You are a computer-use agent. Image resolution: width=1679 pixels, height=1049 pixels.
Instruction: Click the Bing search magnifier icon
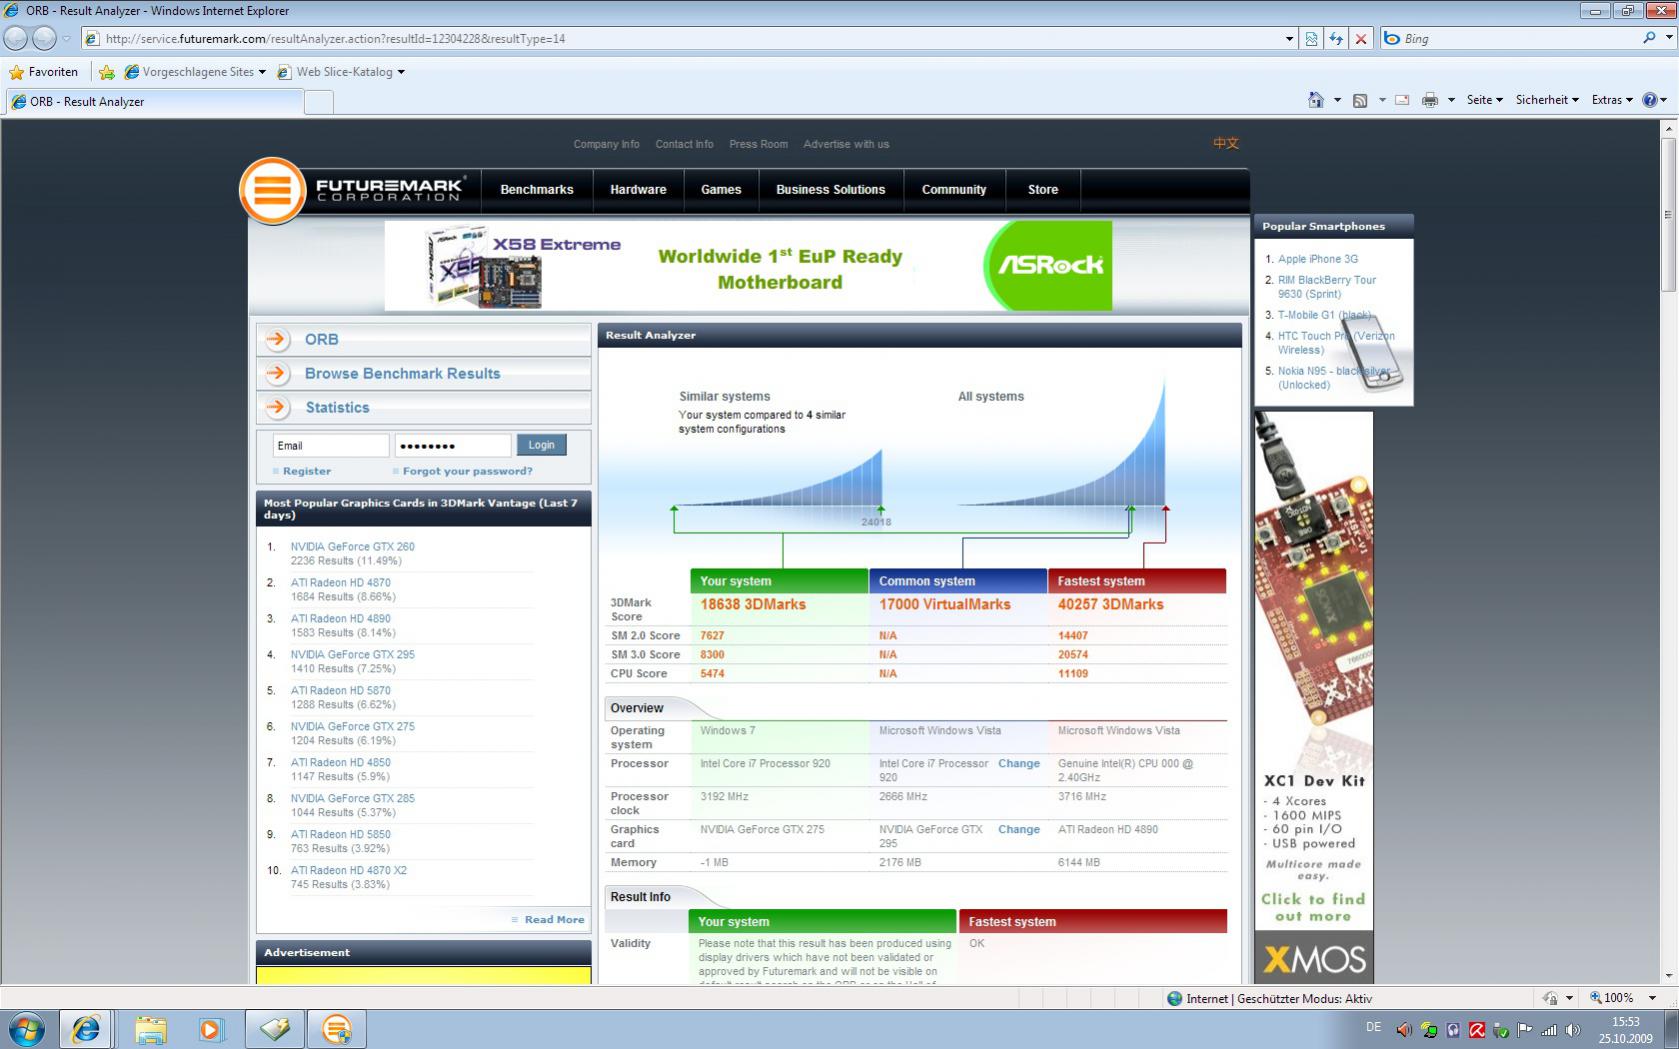(1649, 38)
